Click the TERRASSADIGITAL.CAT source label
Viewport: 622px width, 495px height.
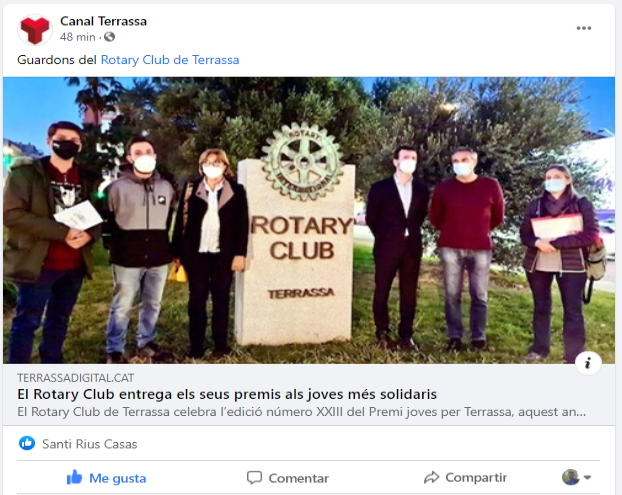point(75,378)
